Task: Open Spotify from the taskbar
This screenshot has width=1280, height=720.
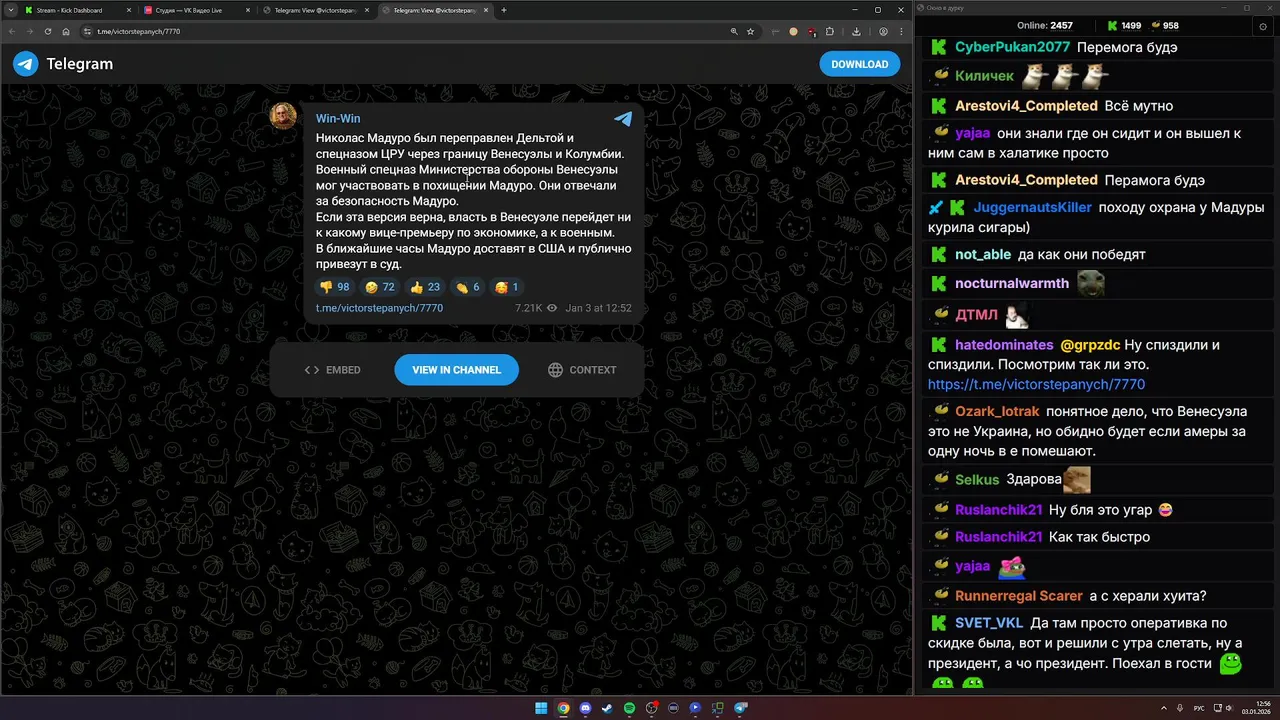Action: point(629,708)
